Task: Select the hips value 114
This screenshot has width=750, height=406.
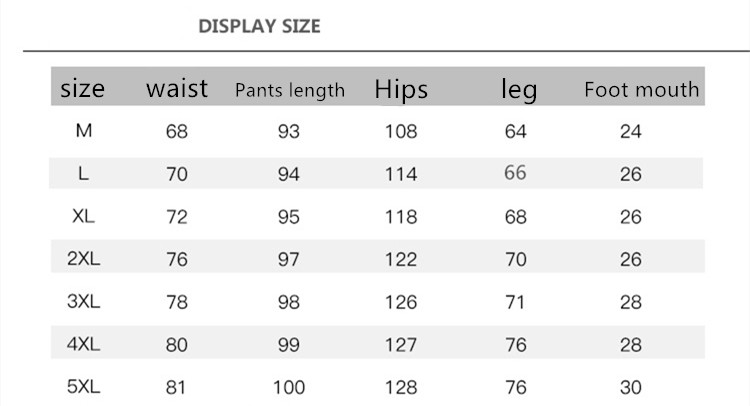Action: point(401,173)
